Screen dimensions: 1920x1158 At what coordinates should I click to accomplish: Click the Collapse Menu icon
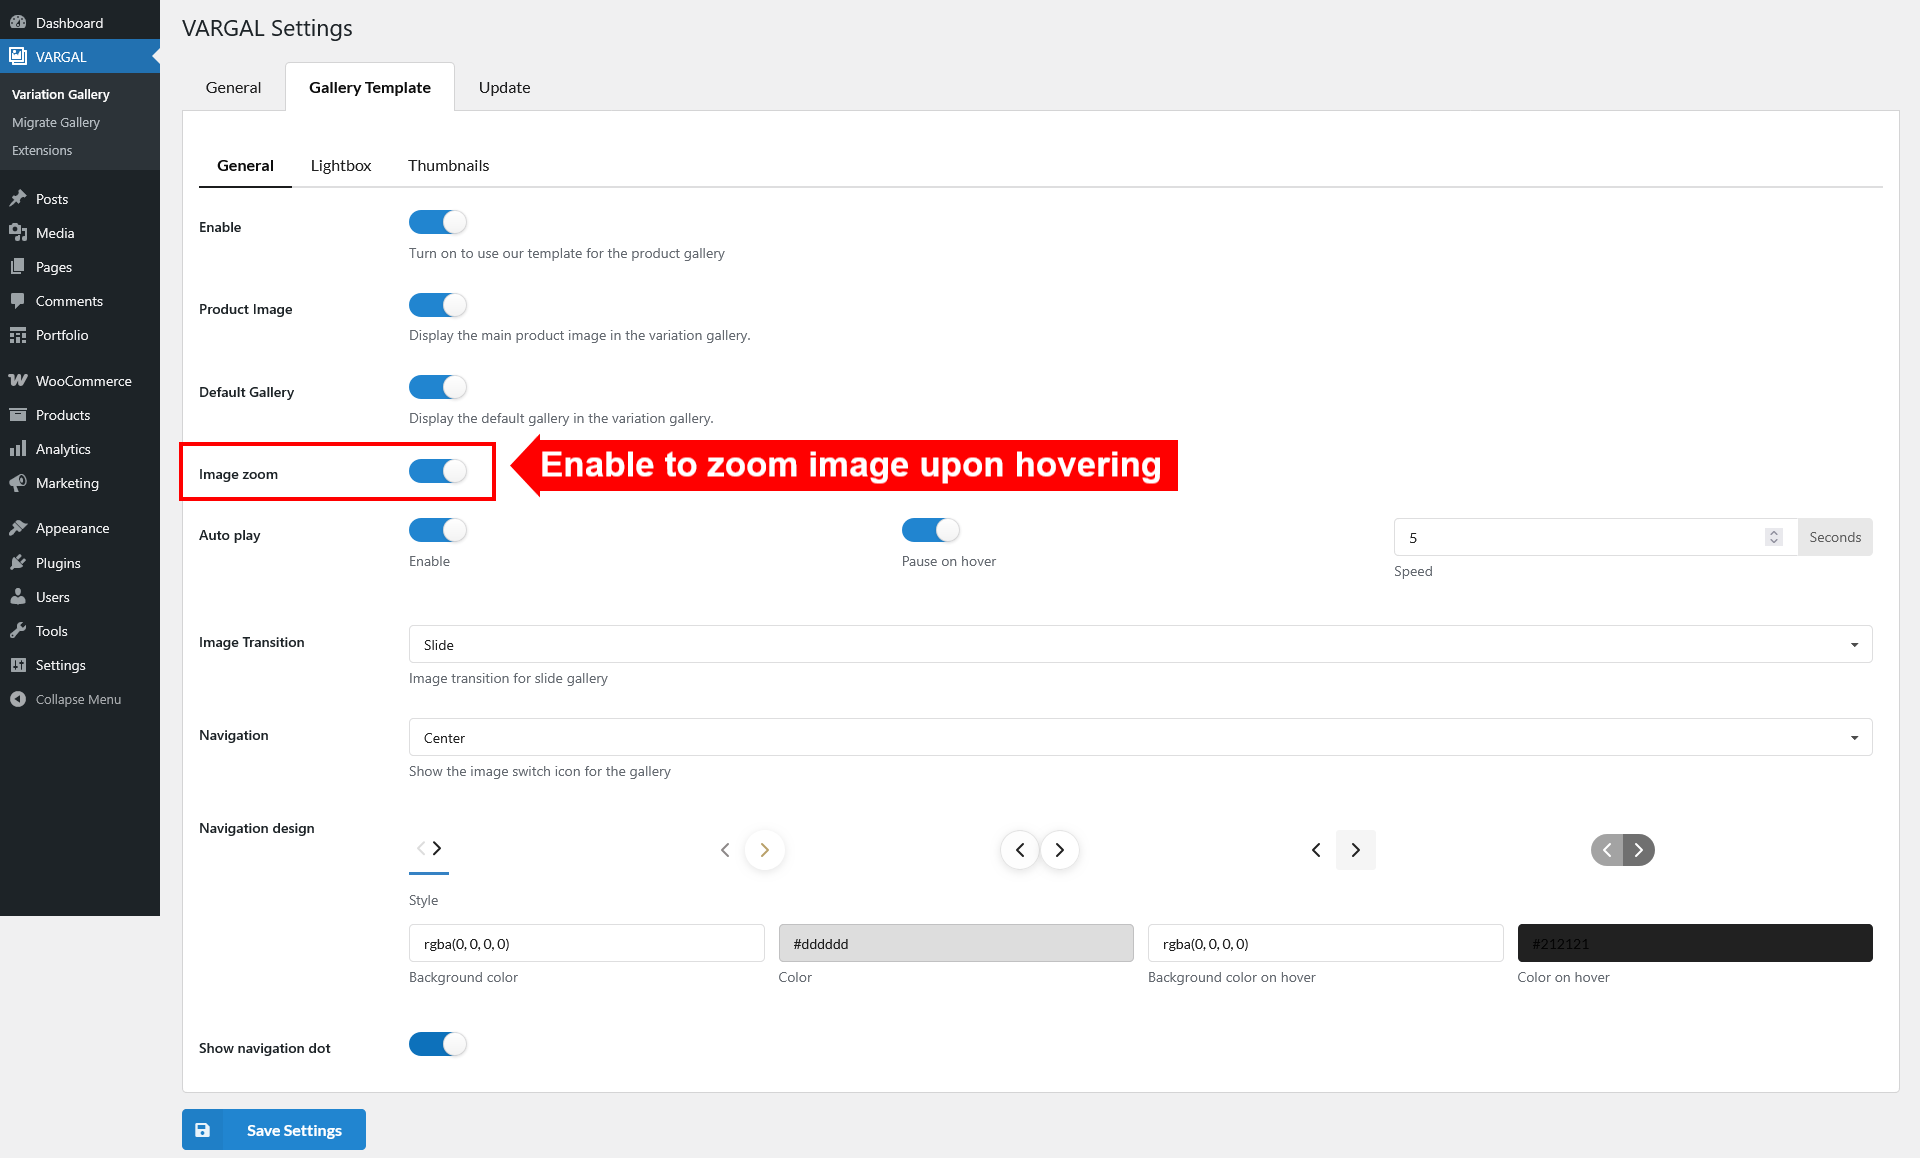pos(18,698)
